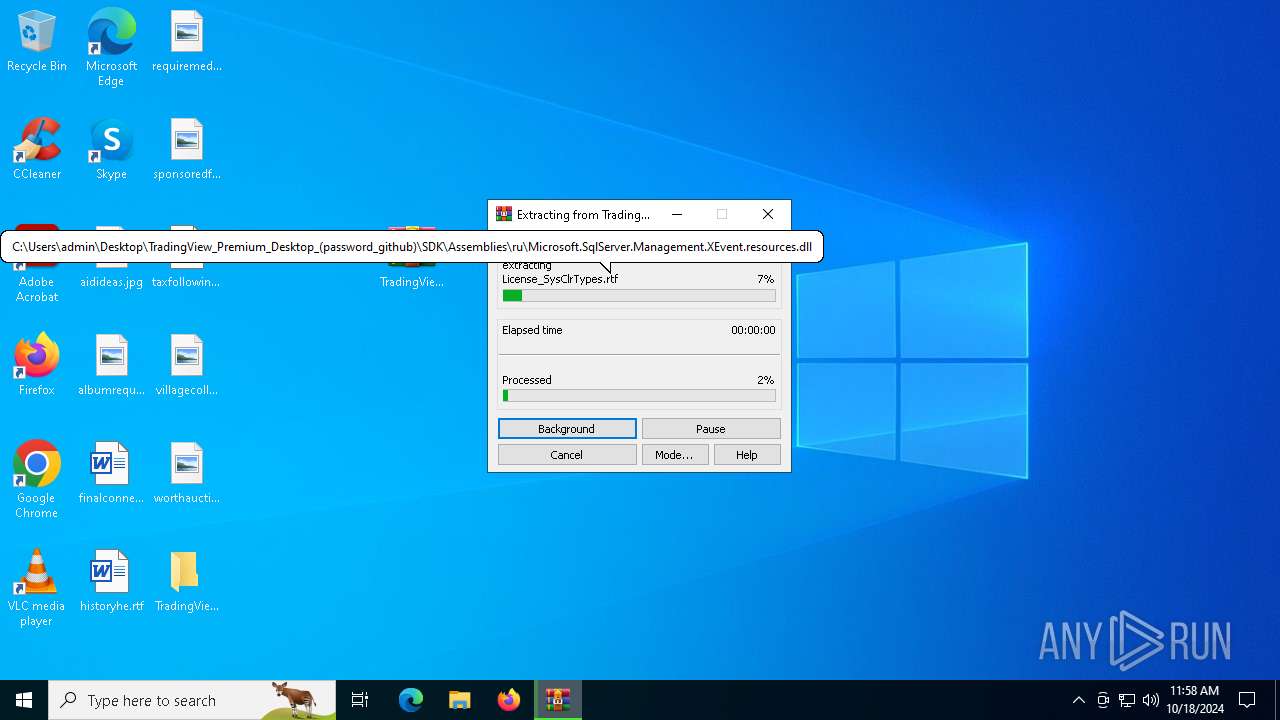Select the requiremed... image file

pos(187,42)
